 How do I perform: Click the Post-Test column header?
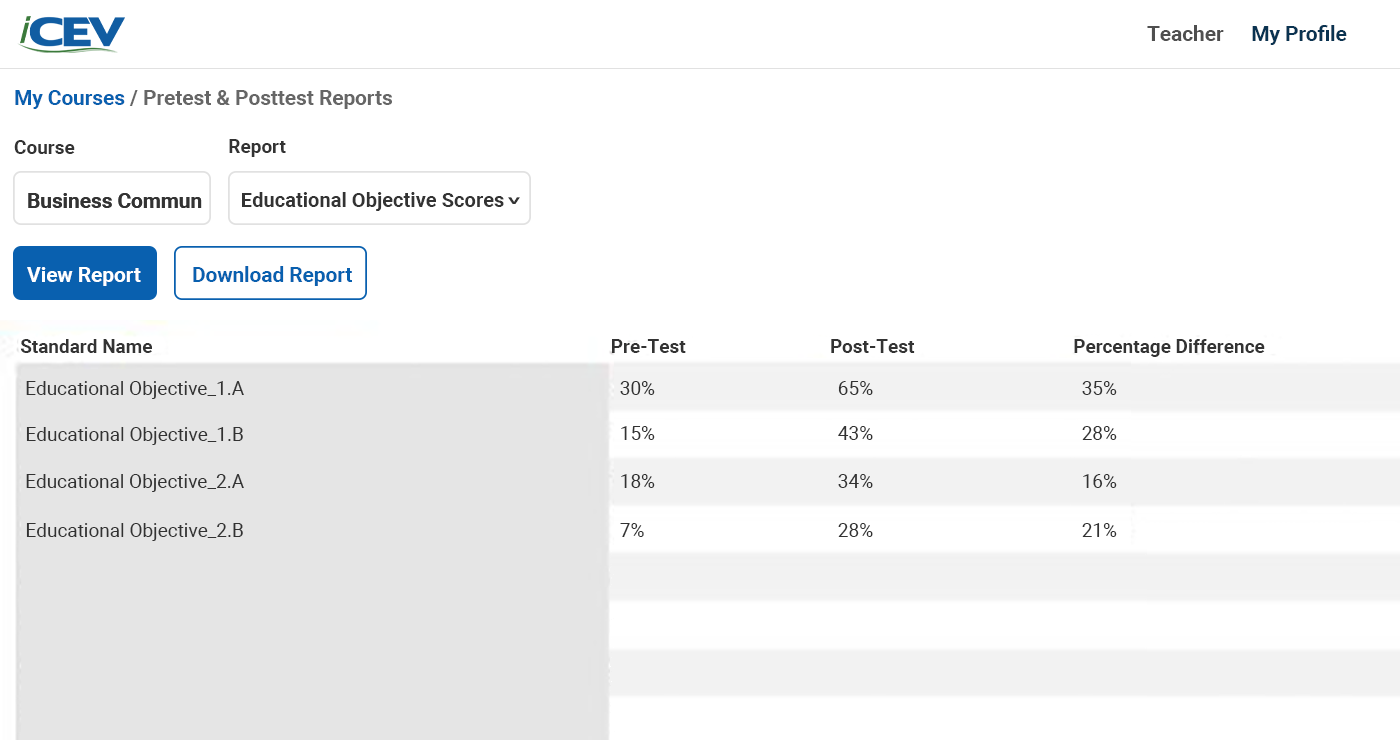pyautogui.click(x=872, y=346)
